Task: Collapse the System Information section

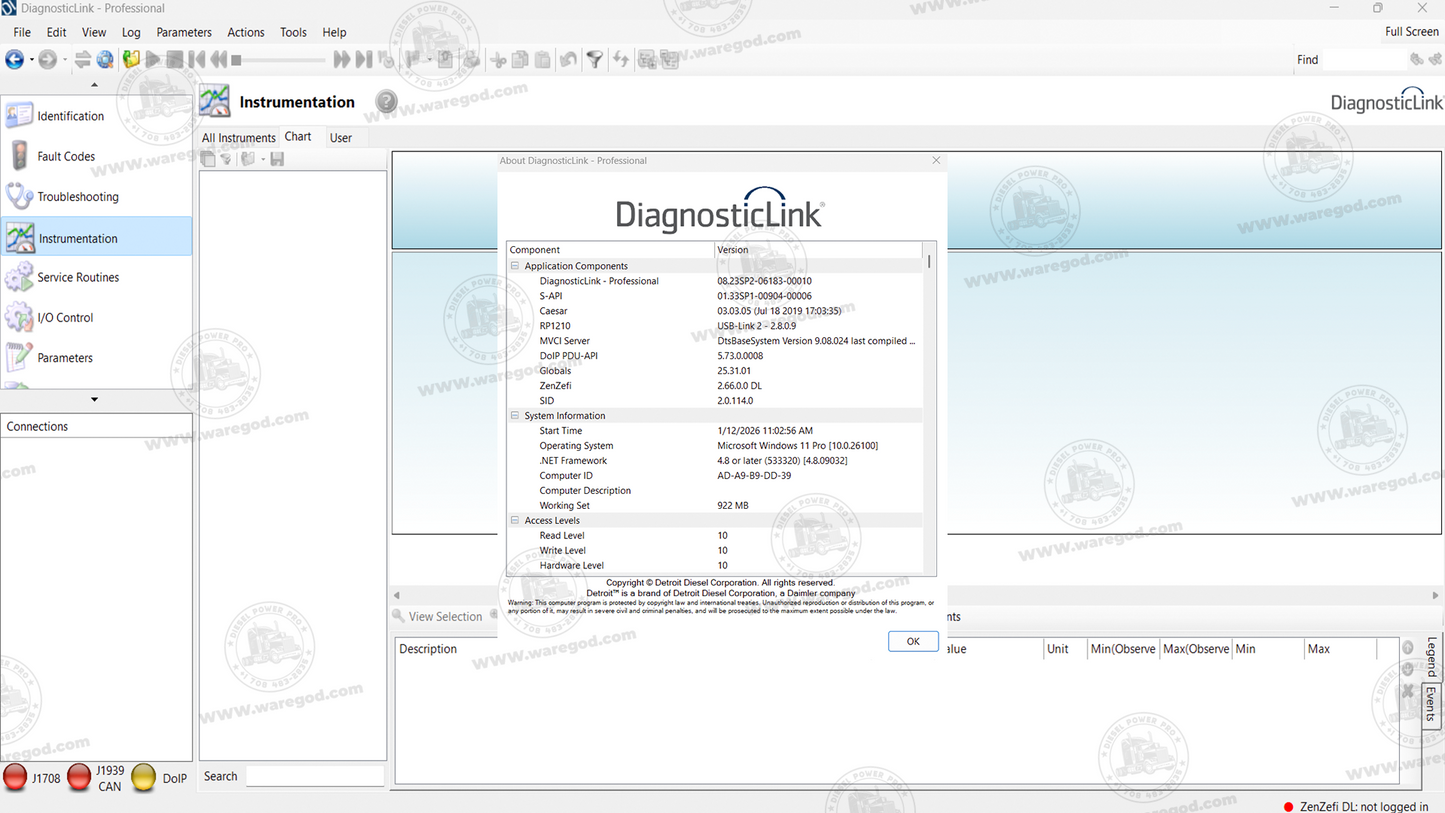Action: (x=514, y=415)
